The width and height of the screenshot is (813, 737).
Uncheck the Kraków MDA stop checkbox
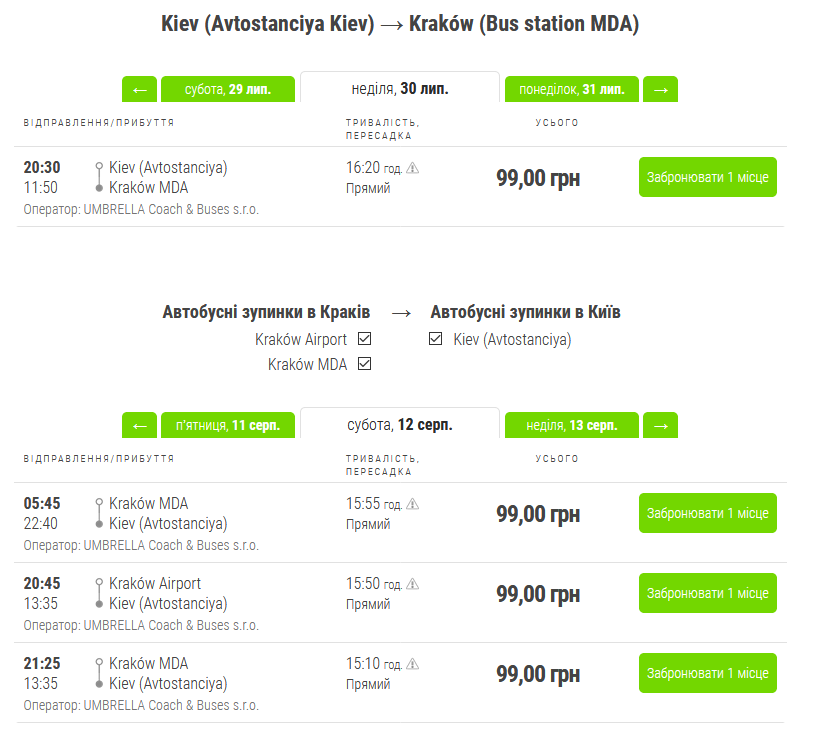point(365,364)
